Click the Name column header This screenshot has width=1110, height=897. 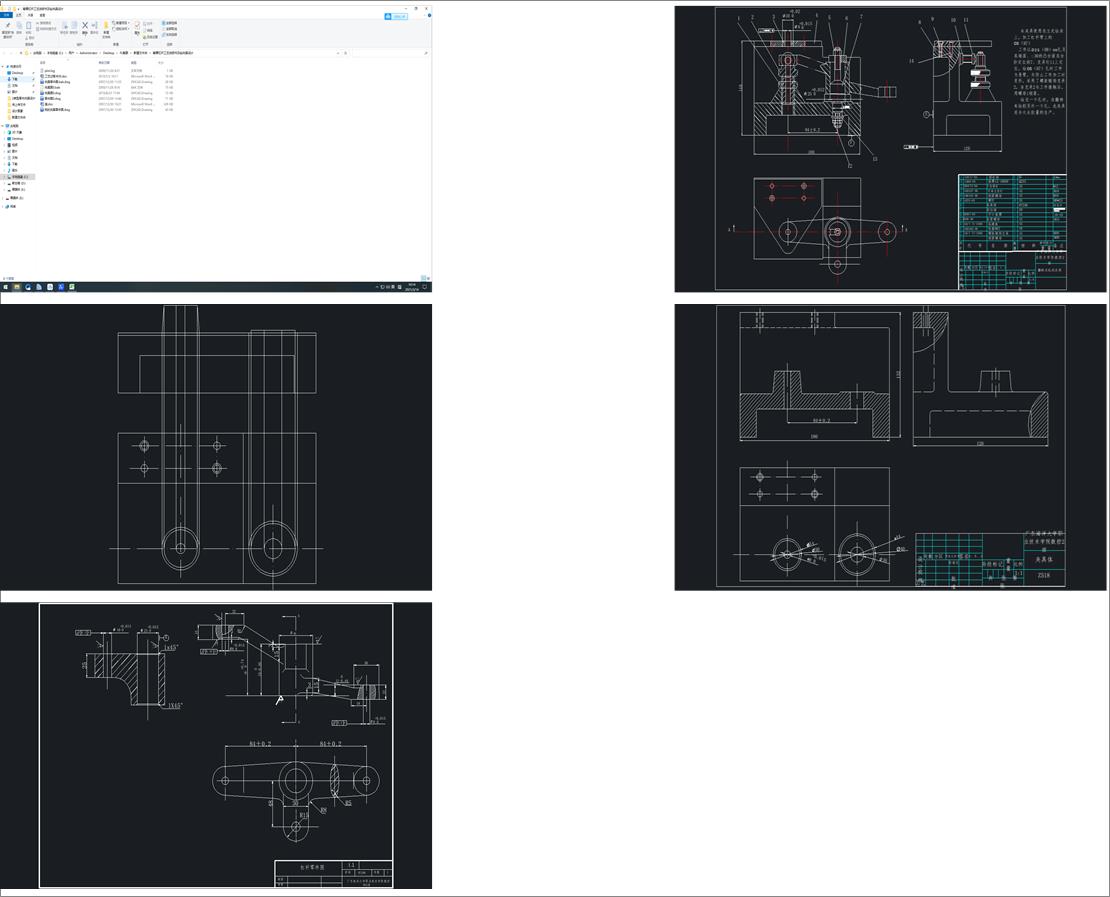[42, 62]
